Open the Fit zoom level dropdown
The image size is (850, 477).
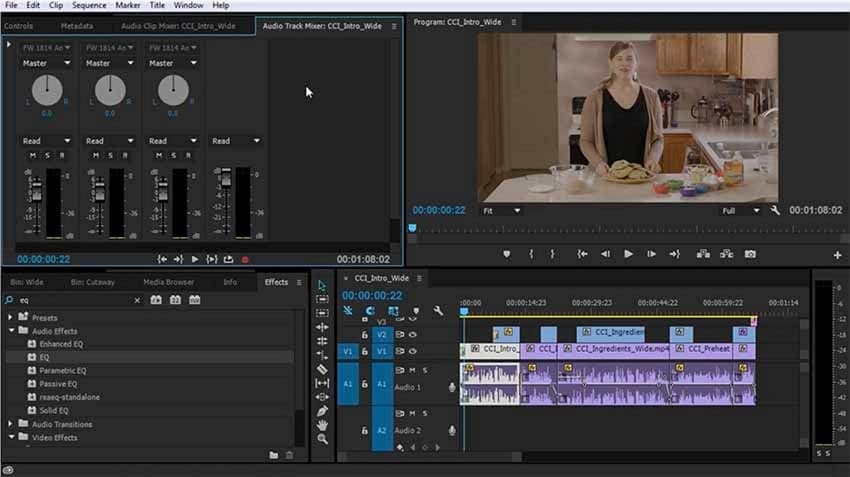point(501,211)
